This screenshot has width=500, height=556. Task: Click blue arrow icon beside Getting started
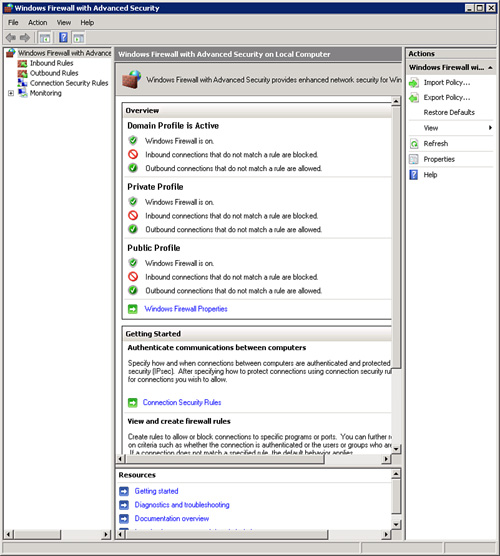tap(124, 491)
